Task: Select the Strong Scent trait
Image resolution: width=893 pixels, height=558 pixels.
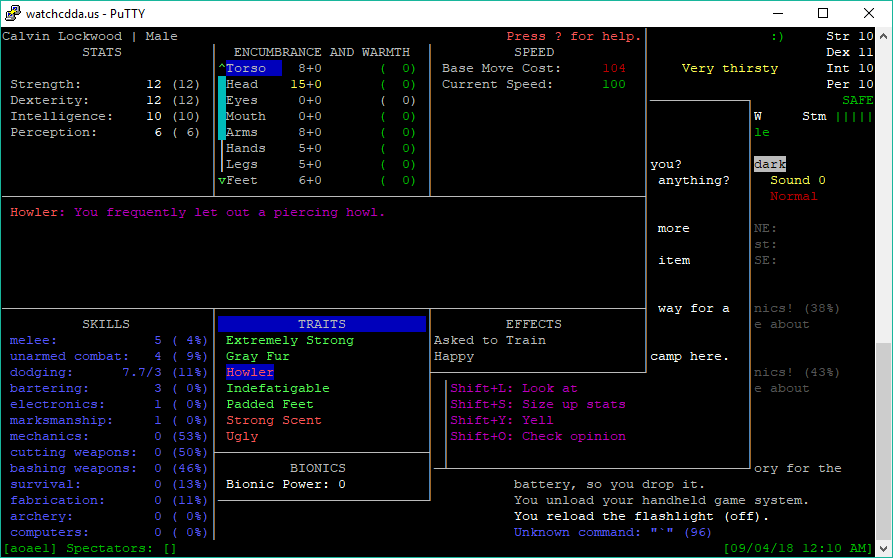Action: coord(274,420)
